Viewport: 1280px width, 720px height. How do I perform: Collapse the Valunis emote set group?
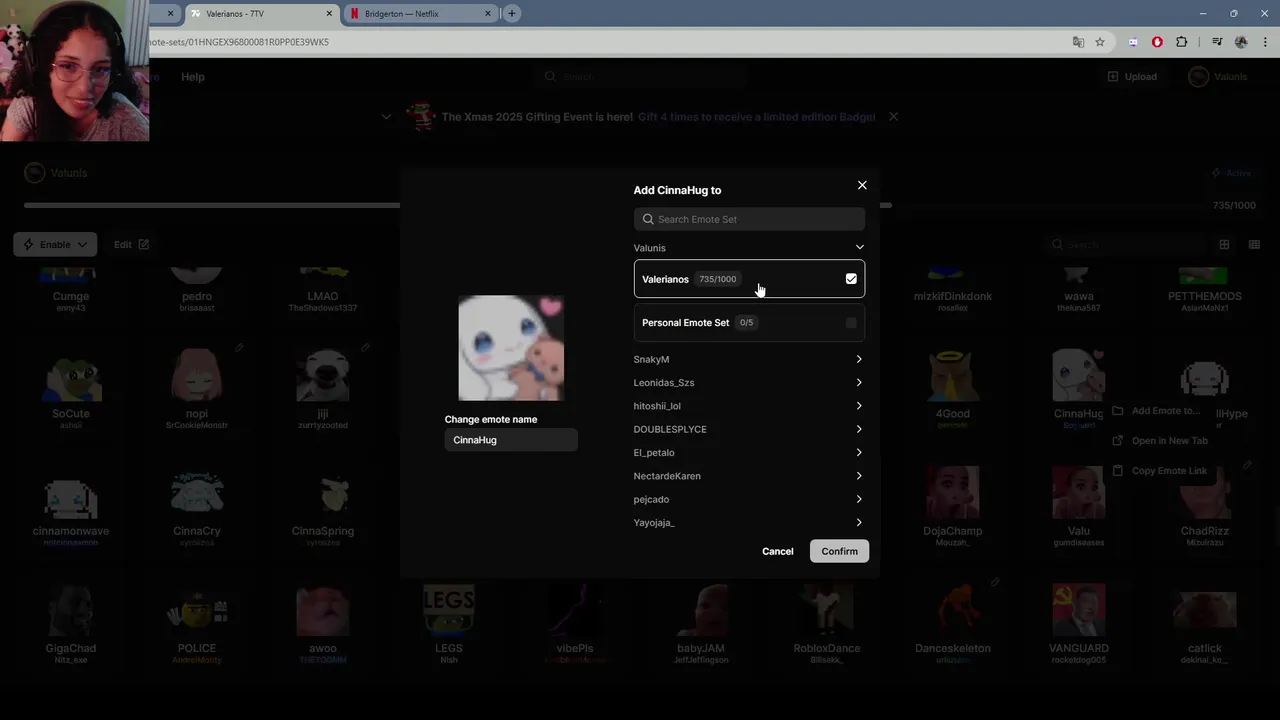click(x=859, y=248)
